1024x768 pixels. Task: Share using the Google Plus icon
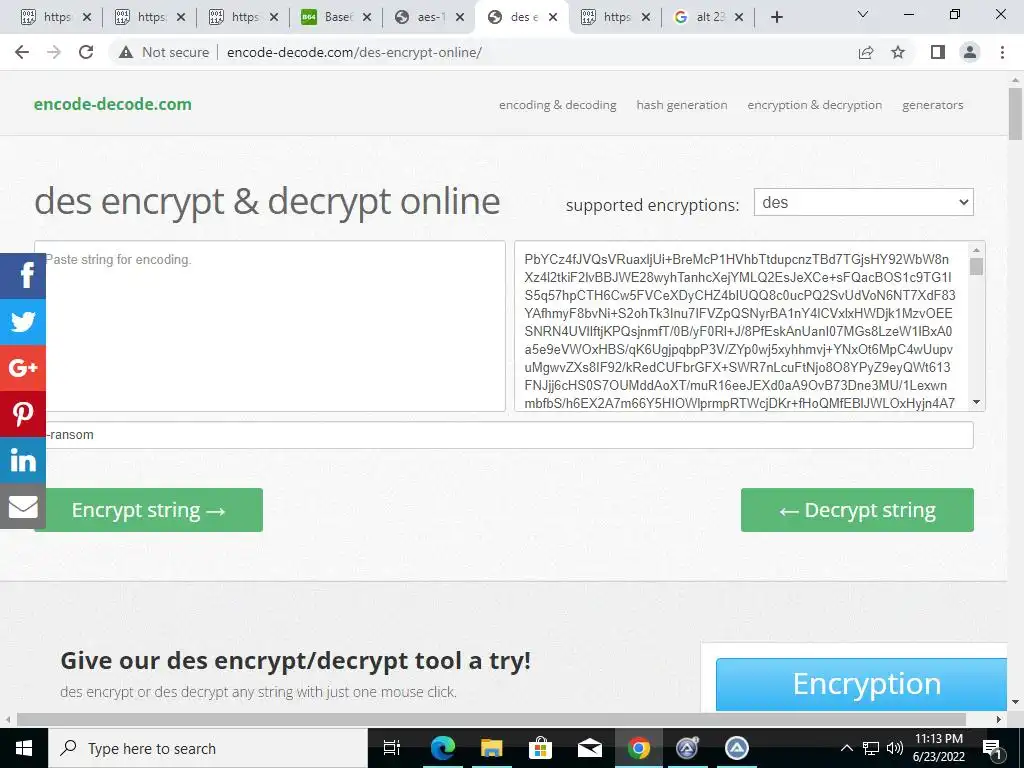[x=23, y=368]
